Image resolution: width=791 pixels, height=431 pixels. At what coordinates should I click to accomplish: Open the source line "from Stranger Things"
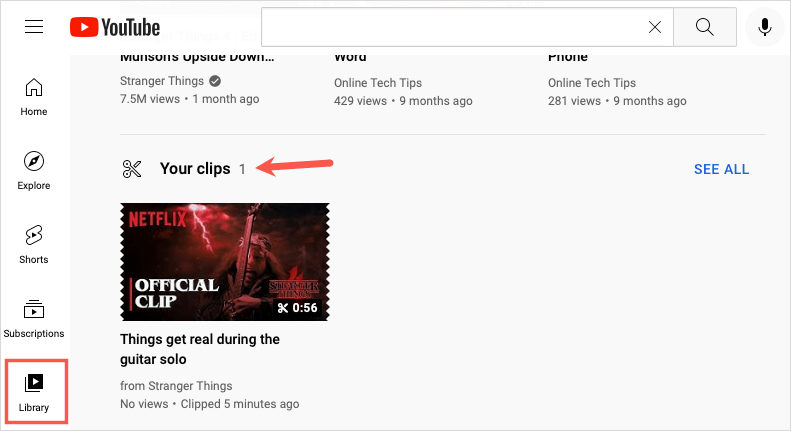tap(176, 386)
